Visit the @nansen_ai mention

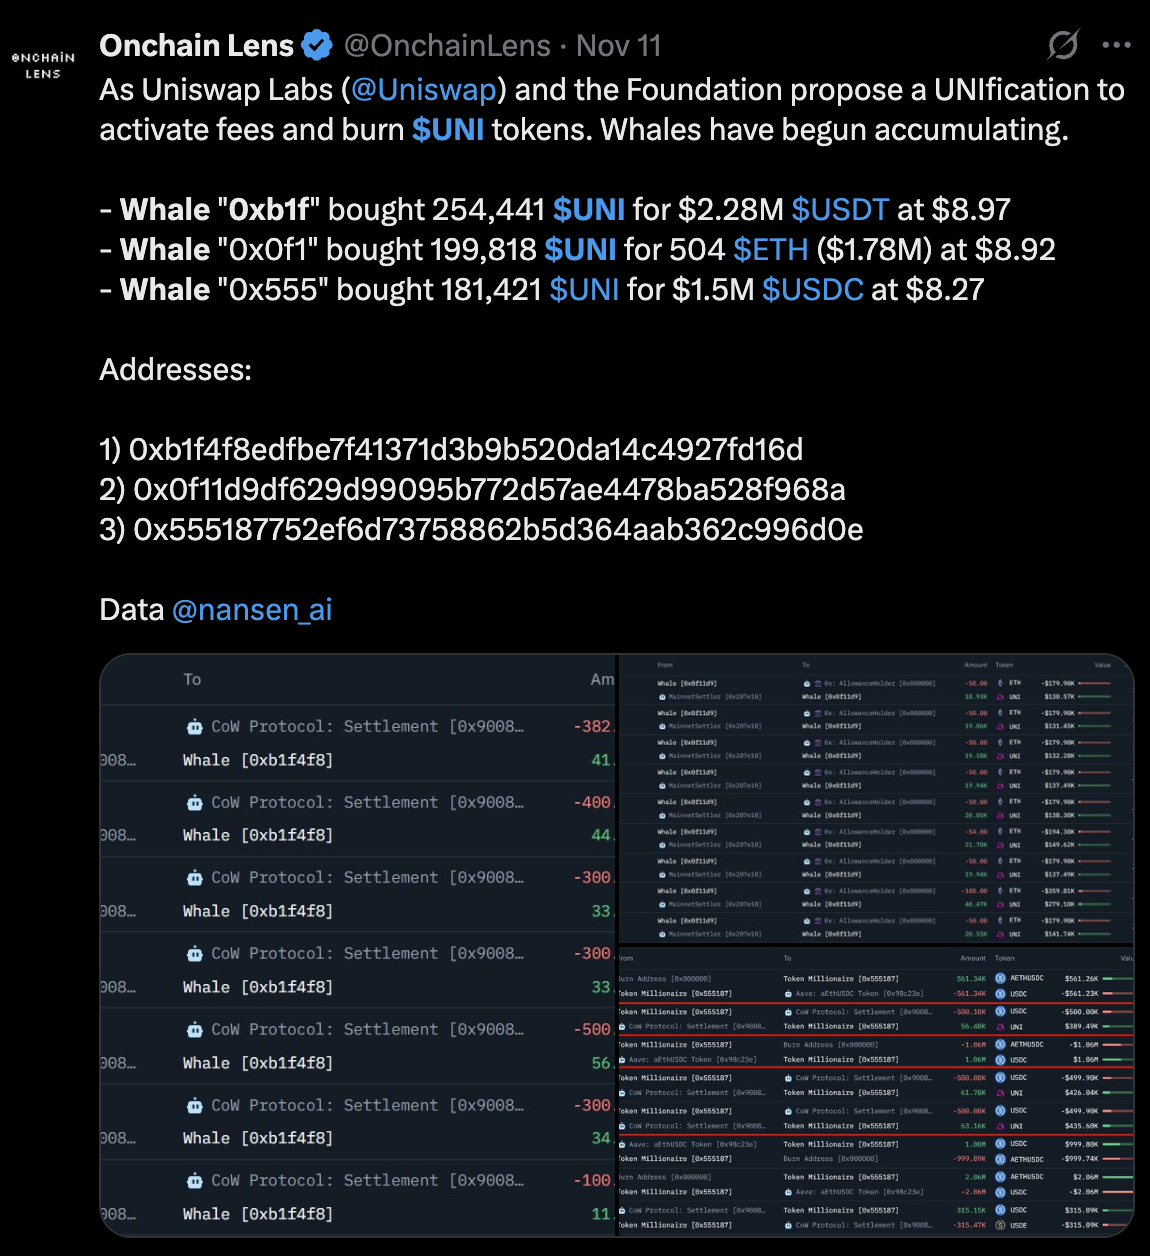(252, 610)
